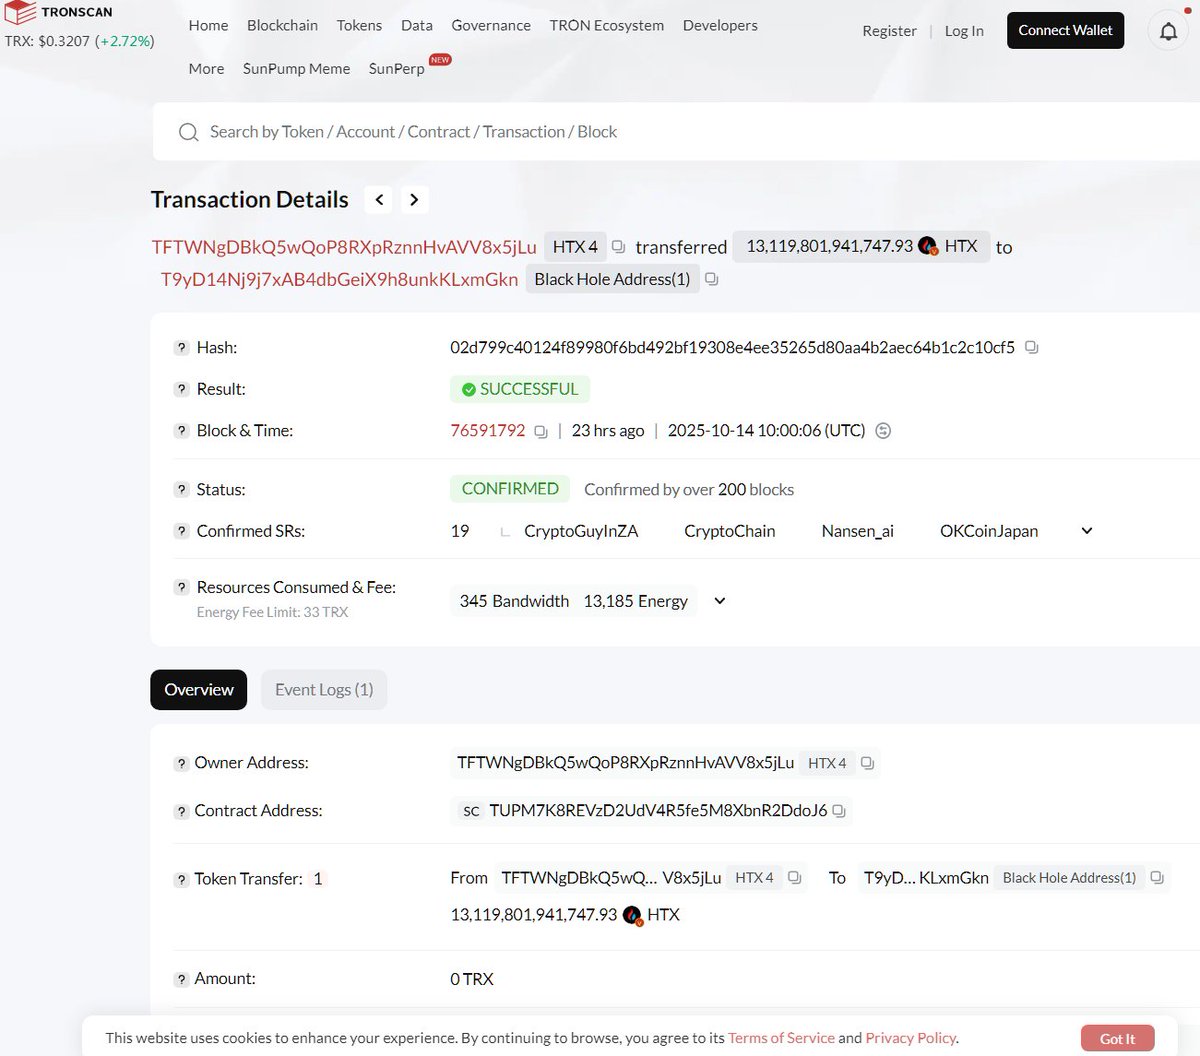
Task: Click help icon beside Token Transfer
Action: 181,880
